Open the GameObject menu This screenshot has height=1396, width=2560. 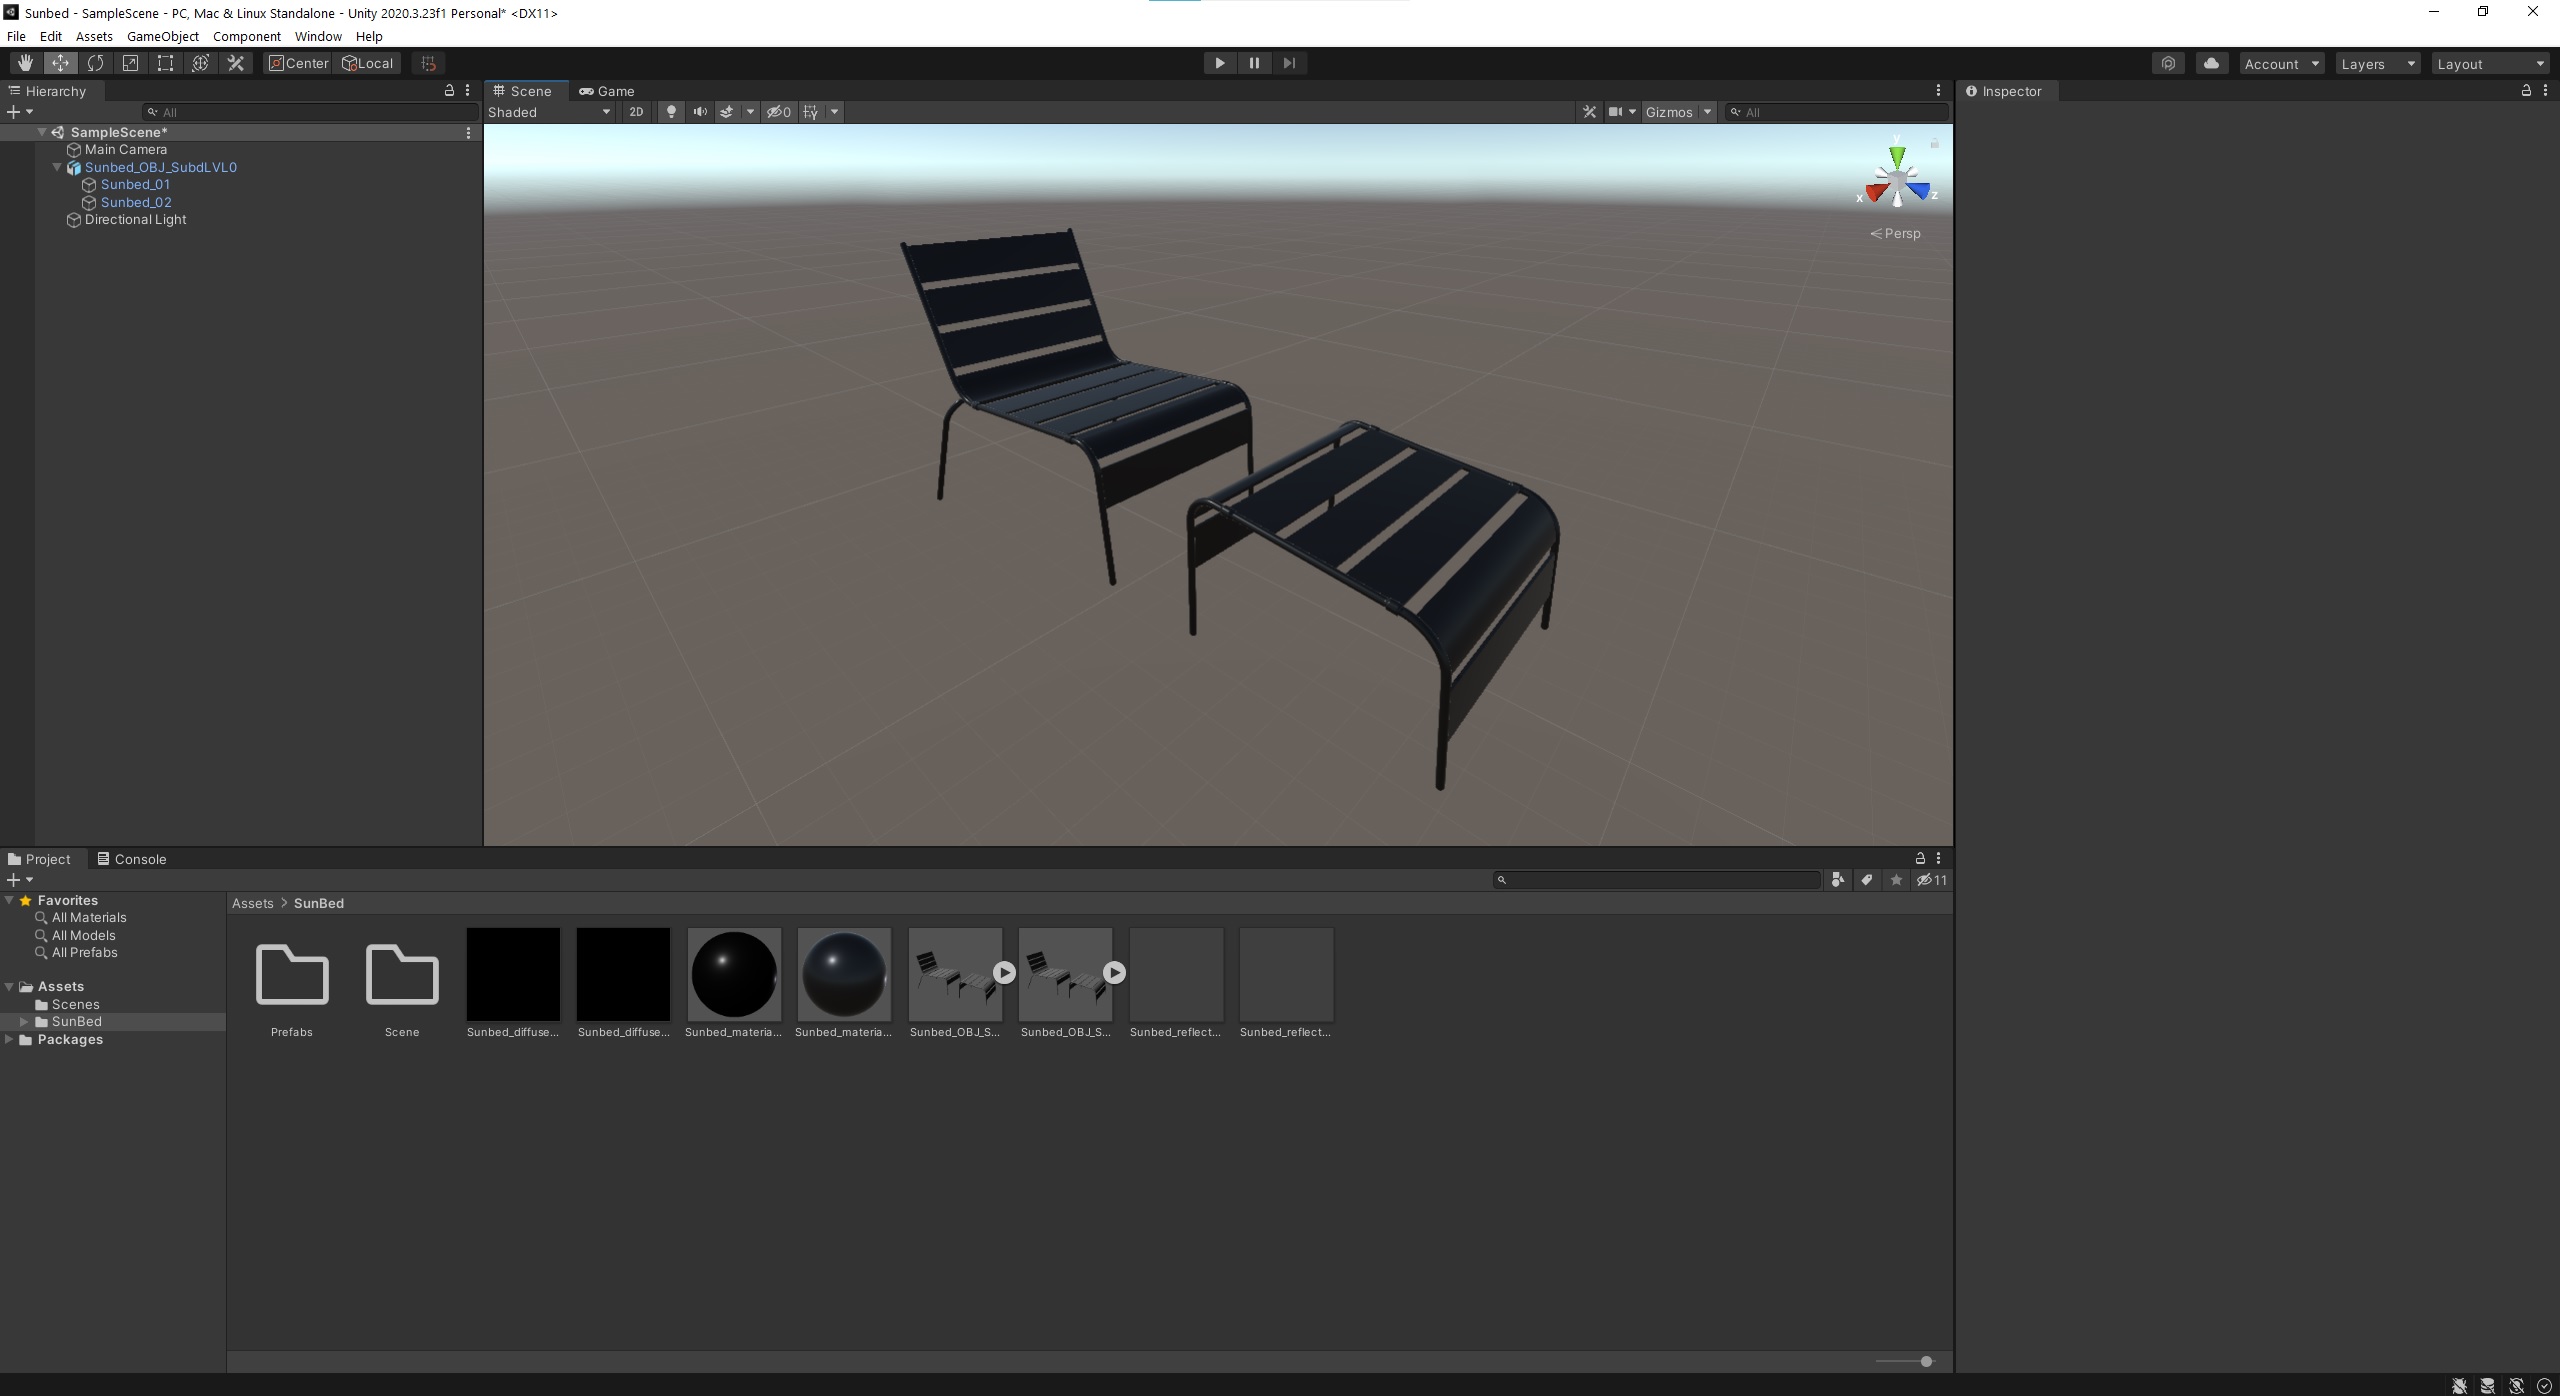[162, 36]
